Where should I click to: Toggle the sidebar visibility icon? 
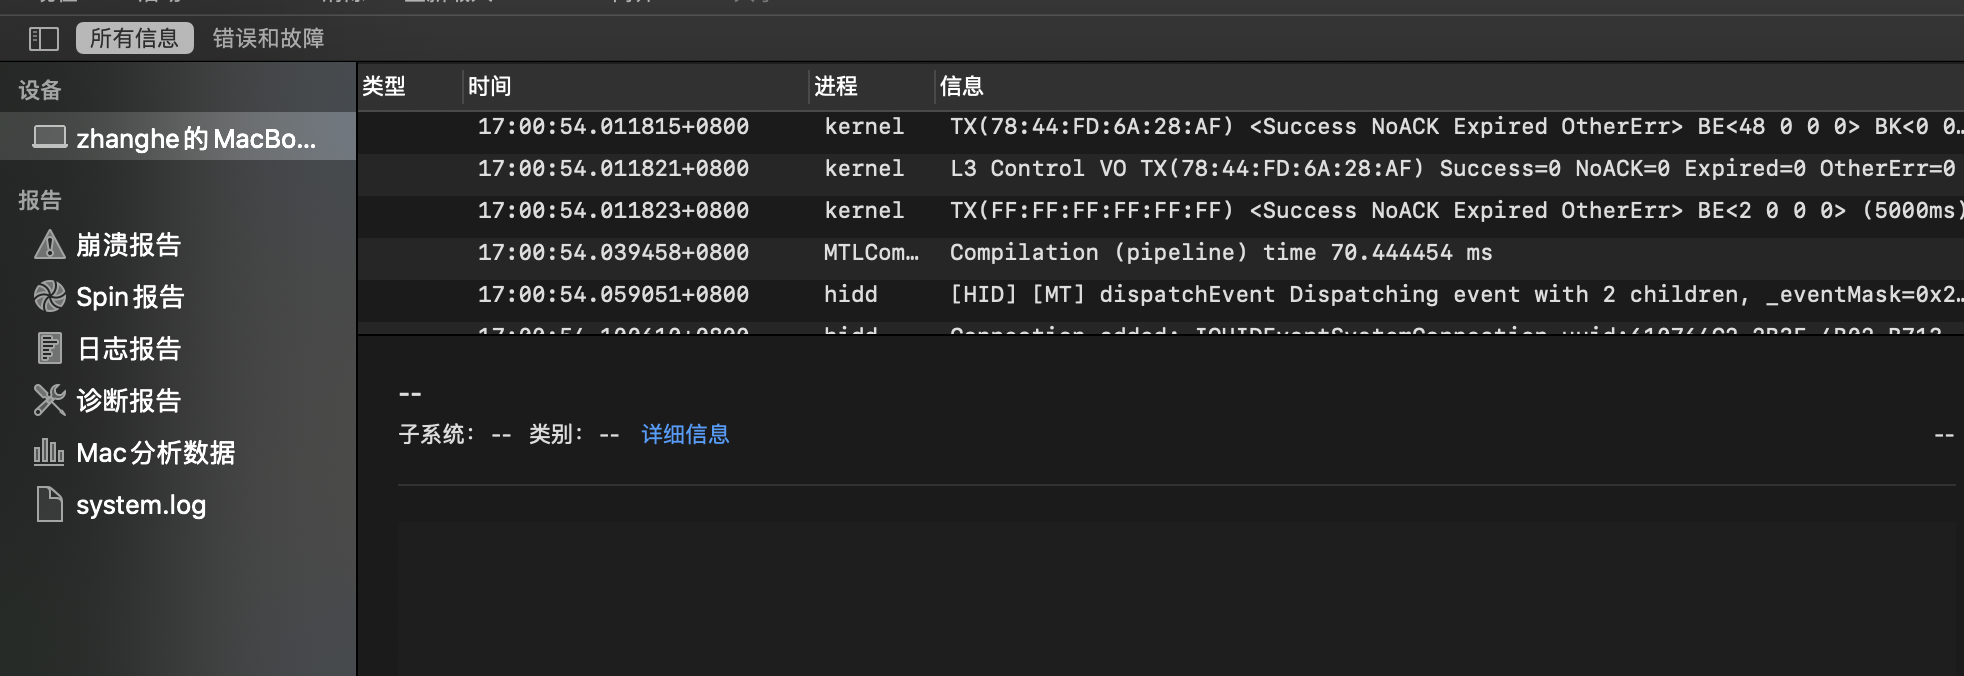(43, 39)
